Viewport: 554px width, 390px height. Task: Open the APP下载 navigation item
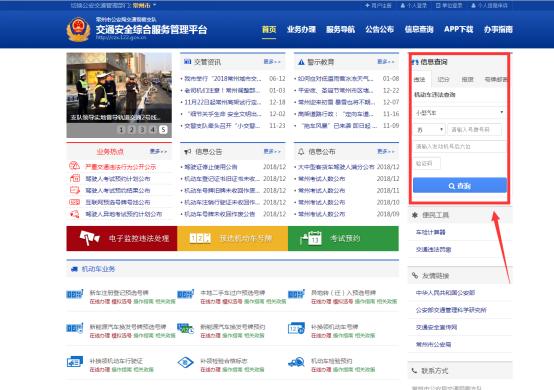point(458,29)
